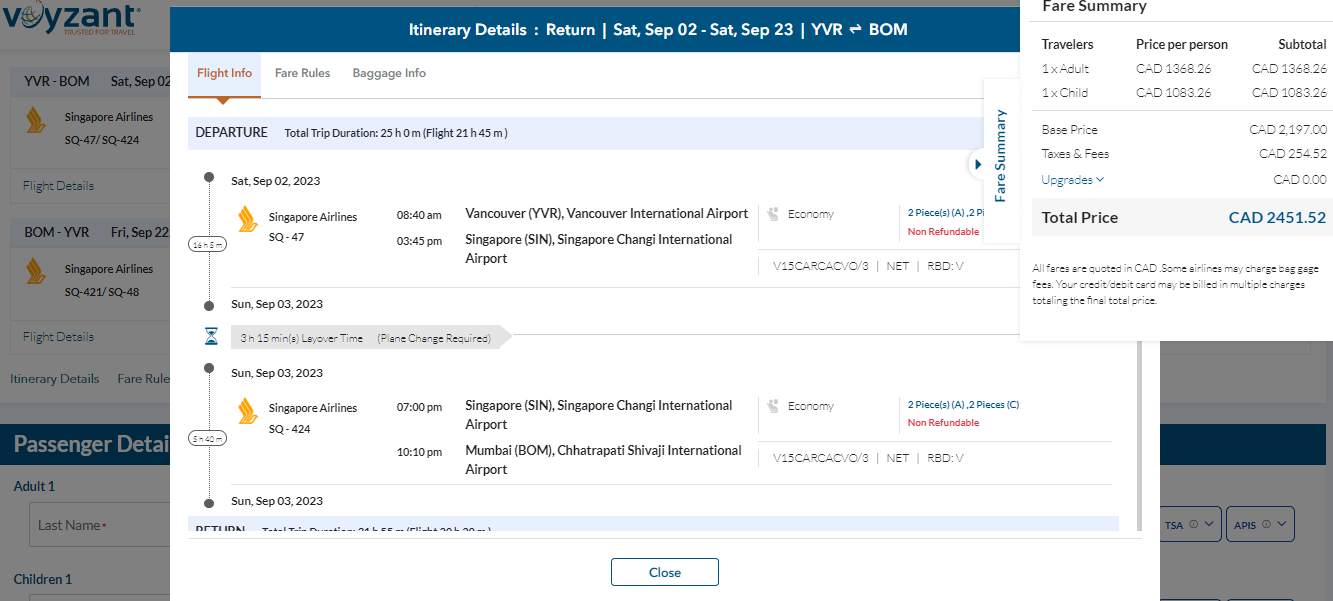The width and height of the screenshot is (1333, 601).
Task: Open the TSA dropdown
Action: click(x=1193, y=524)
